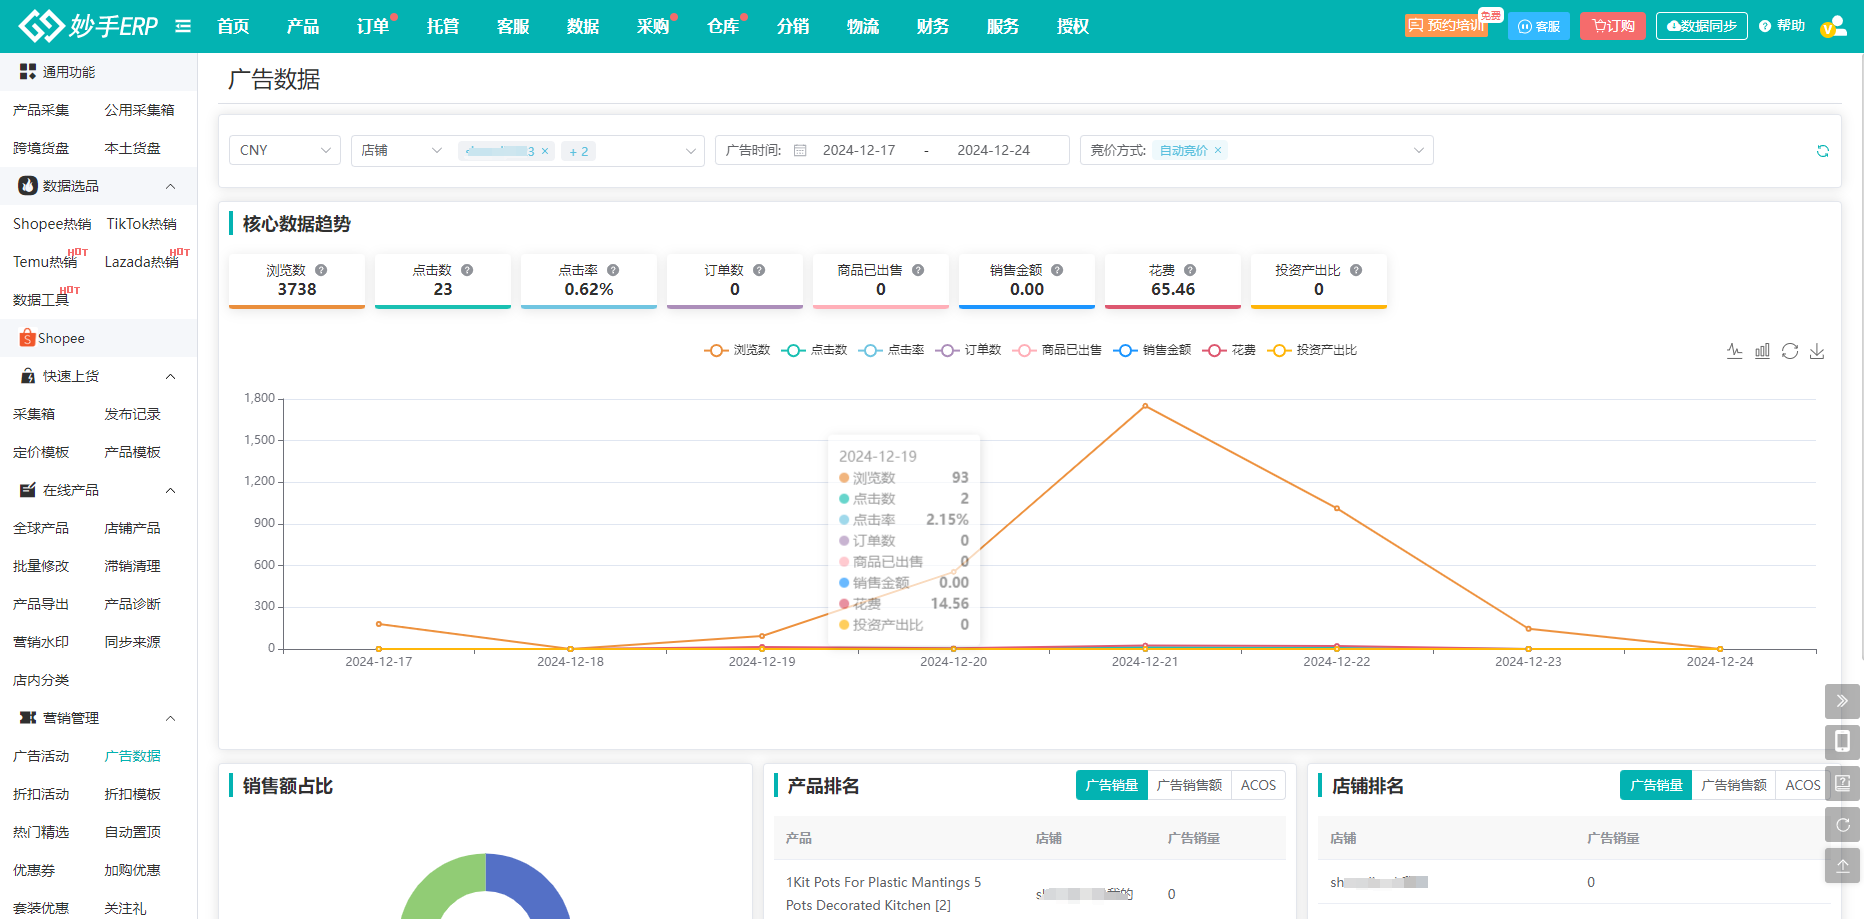1864x919 pixels.
Task: Toggle 浏览数 series in chart legend
Action: click(x=737, y=350)
